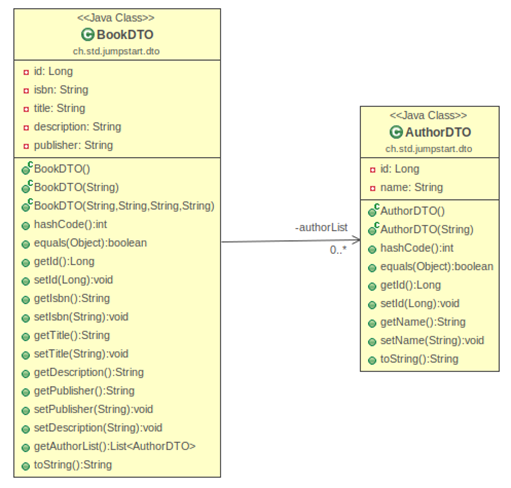Click the green class icon beside AuthorDTO title

click(x=396, y=132)
